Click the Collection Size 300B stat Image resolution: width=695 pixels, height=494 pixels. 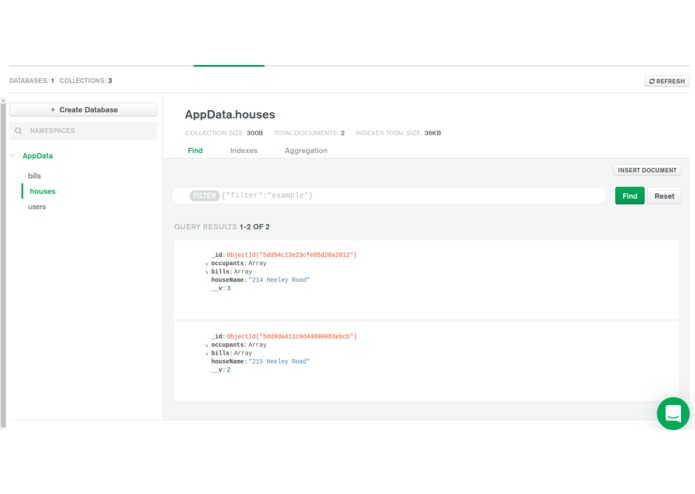[224, 133]
